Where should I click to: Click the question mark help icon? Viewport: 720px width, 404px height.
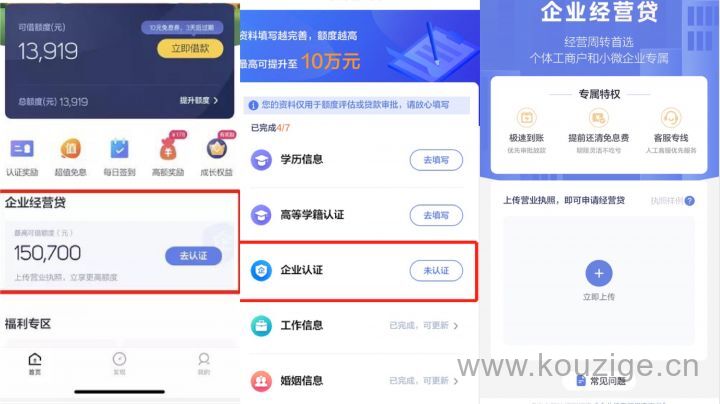click(689, 201)
